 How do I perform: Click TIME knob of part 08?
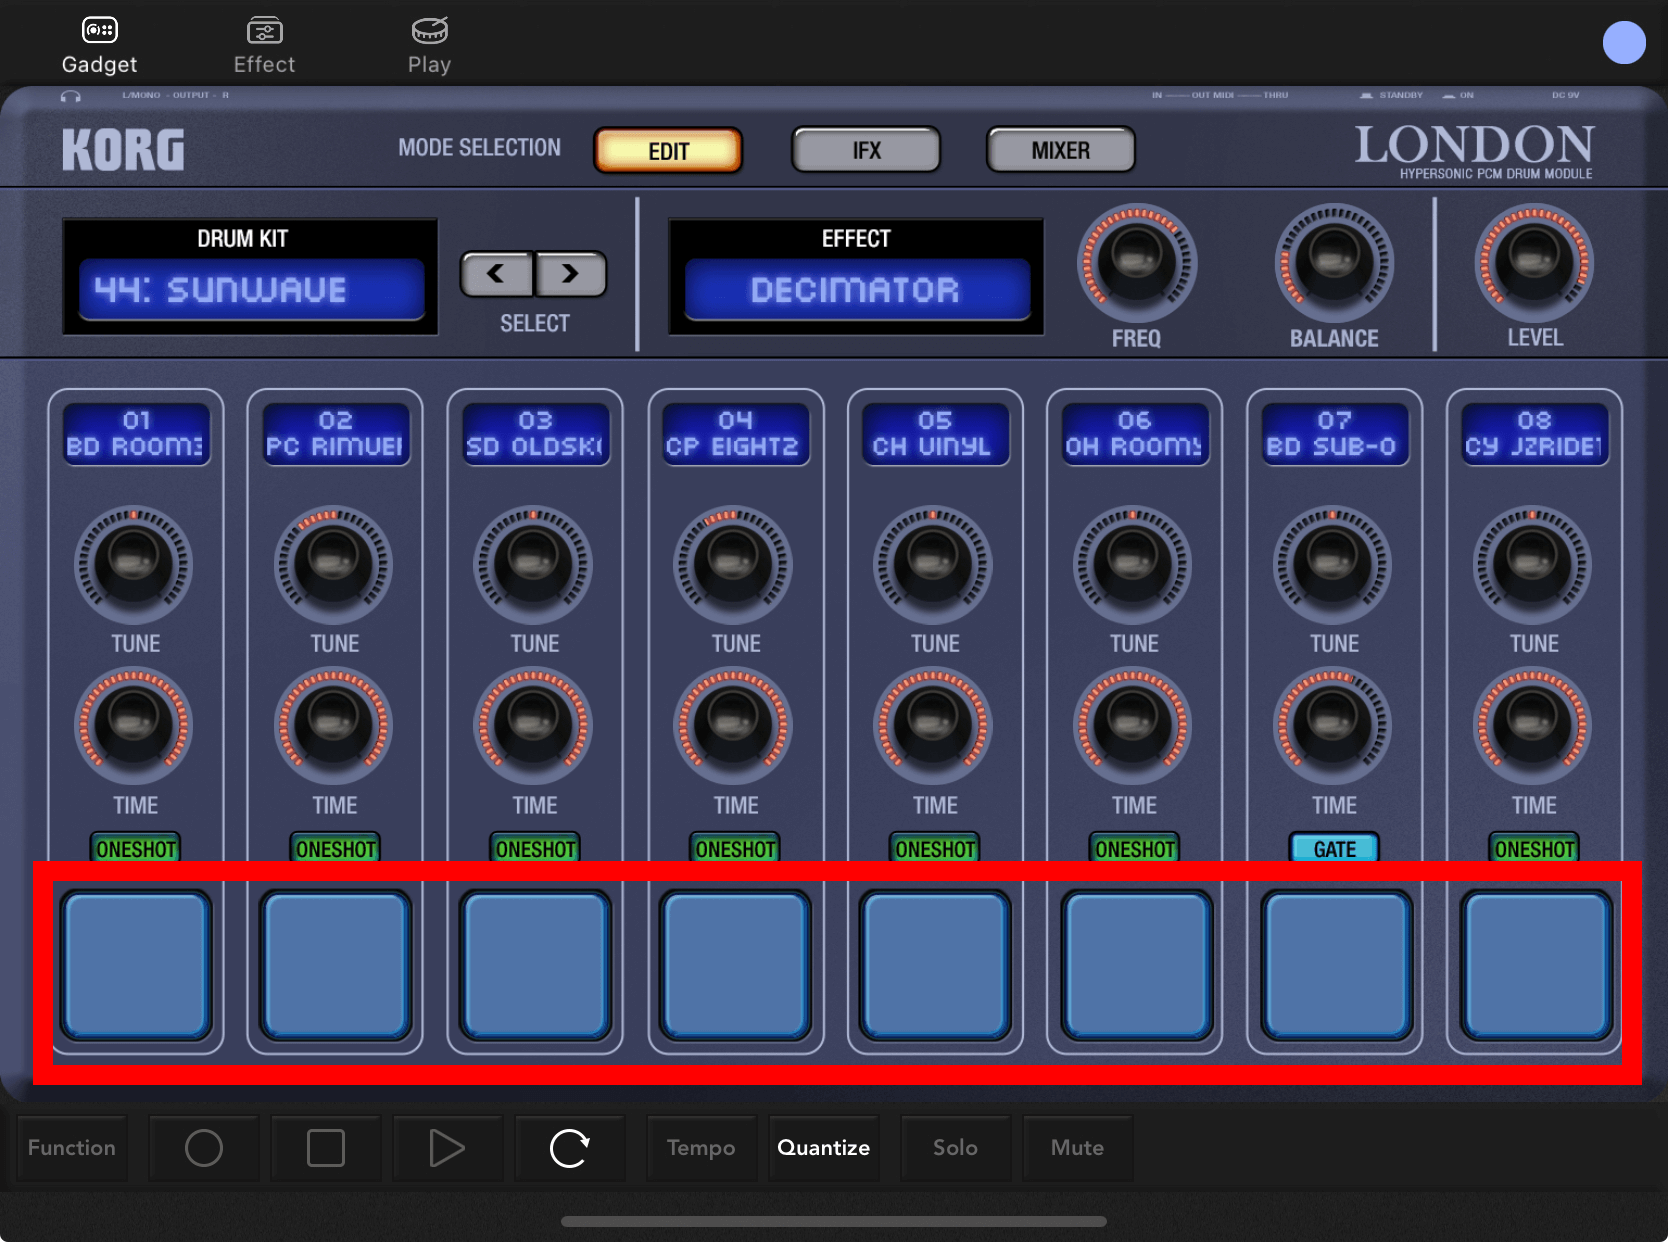click(x=1532, y=726)
